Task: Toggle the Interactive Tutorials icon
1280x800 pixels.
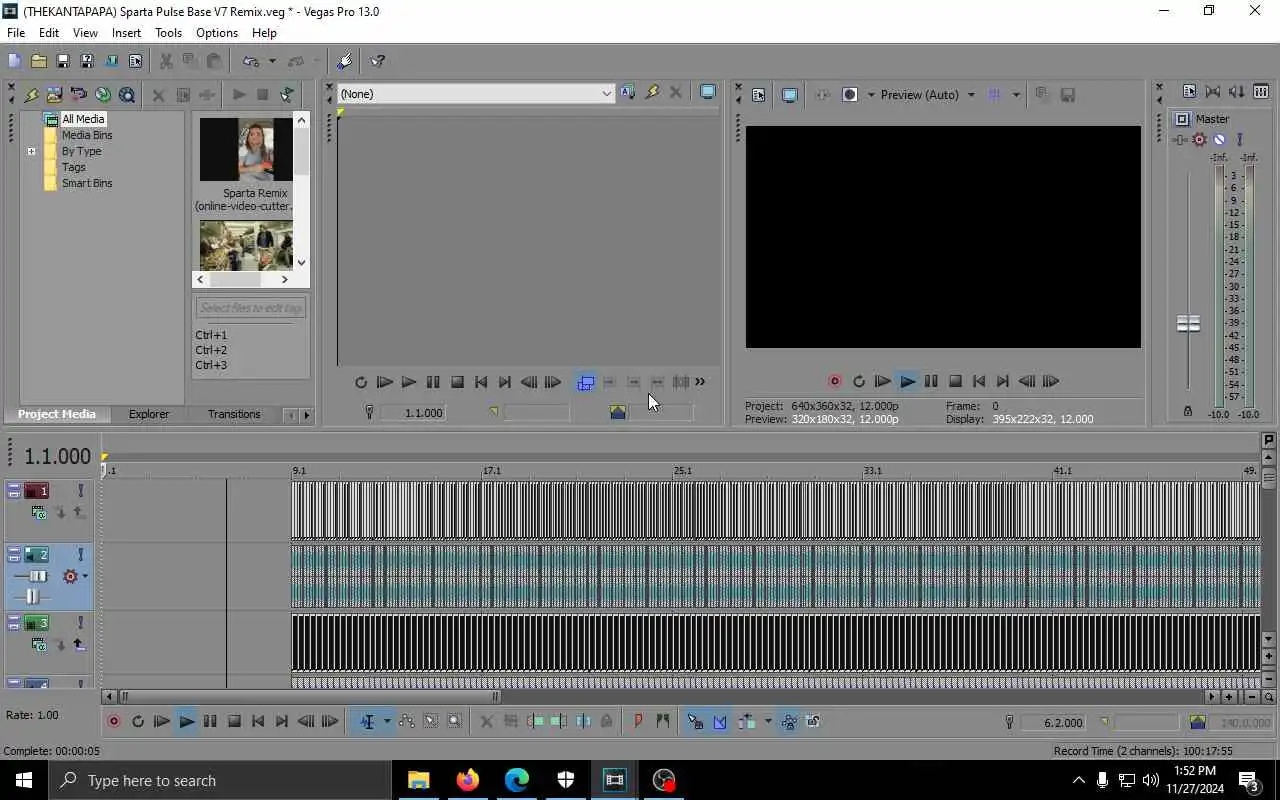Action: (x=345, y=61)
